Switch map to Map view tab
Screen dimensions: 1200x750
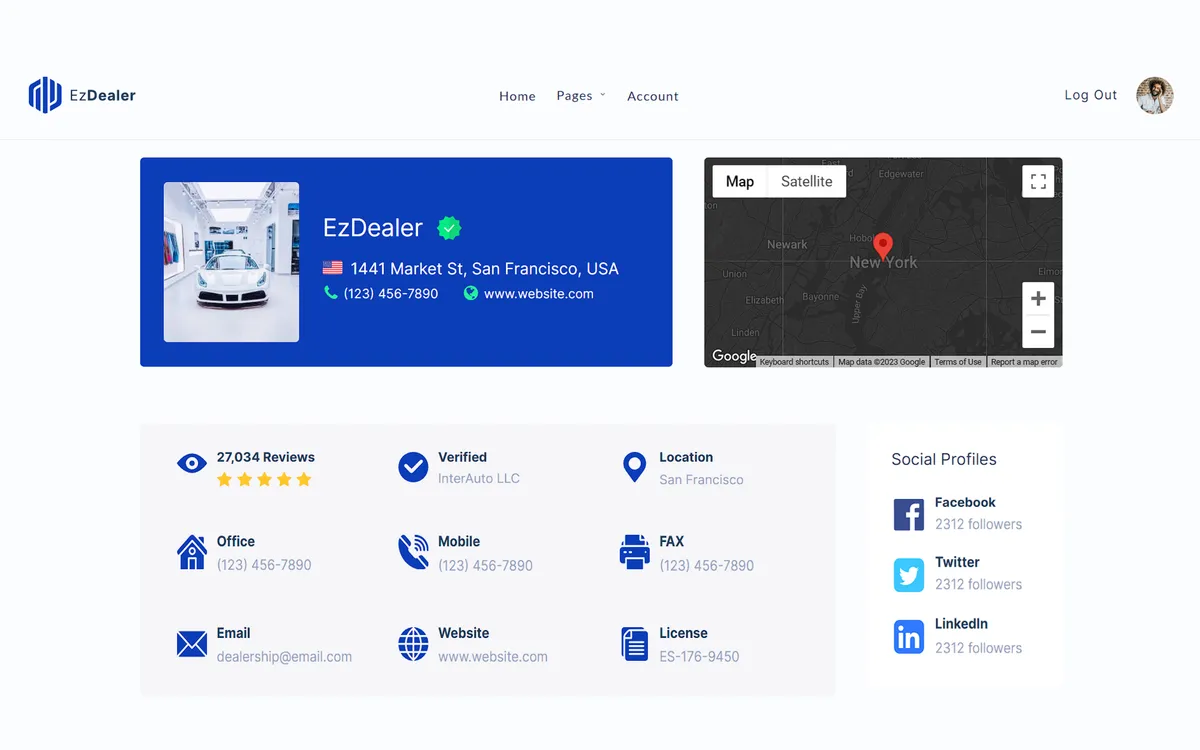[740, 181]
